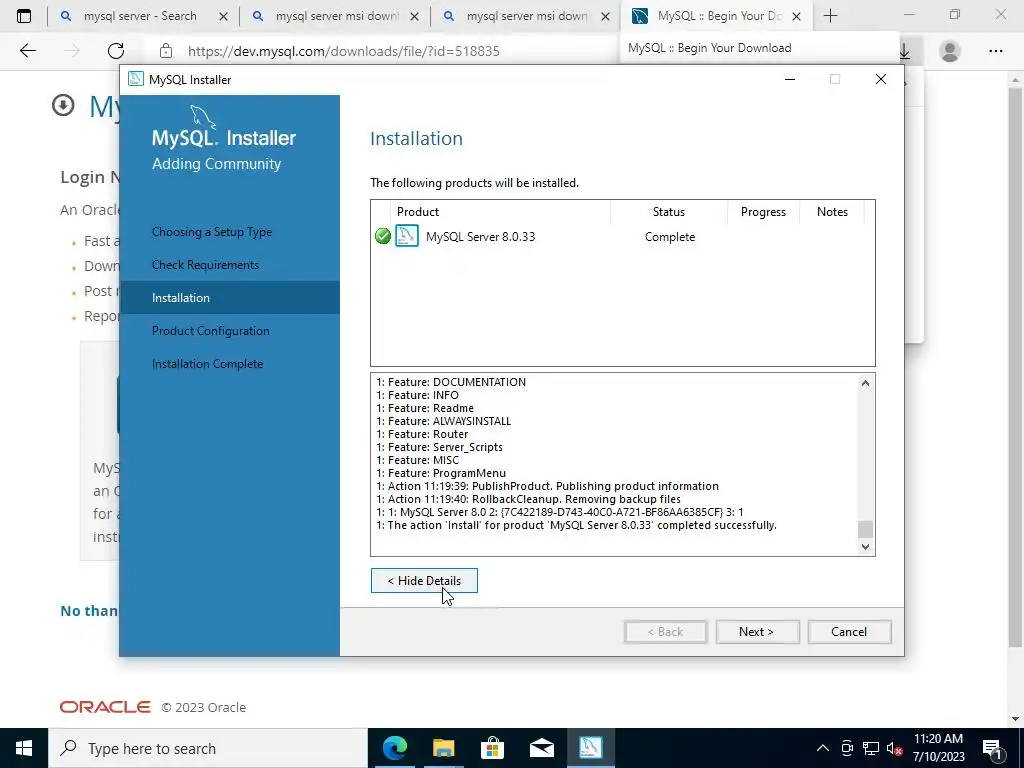
Task: Close the MySQL Installer window
Action: coord(880,79)
